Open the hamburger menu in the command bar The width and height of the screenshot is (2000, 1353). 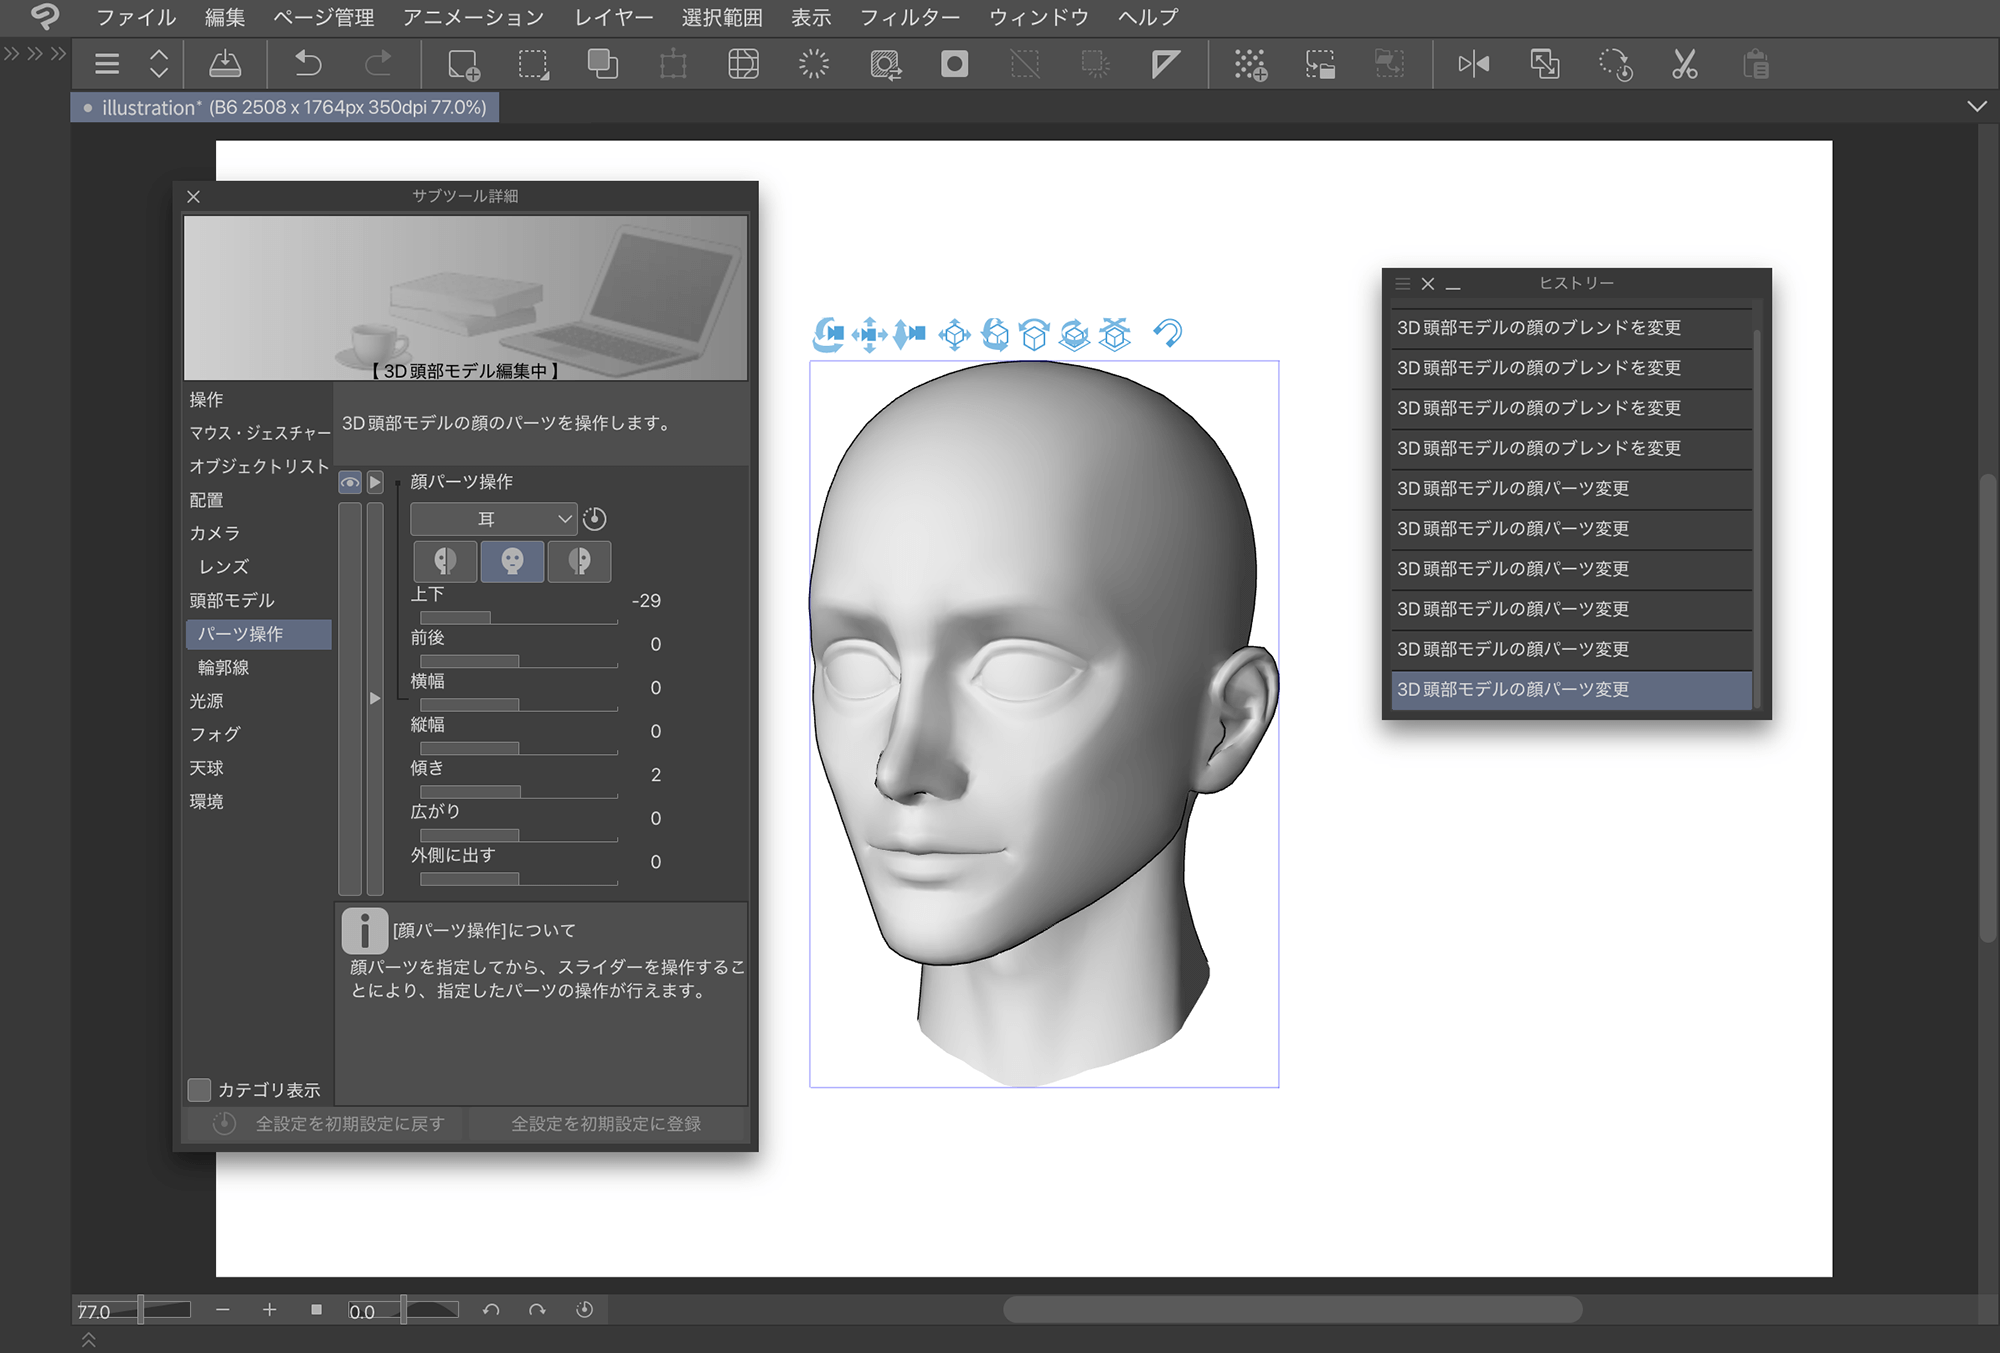pos(107,65)
